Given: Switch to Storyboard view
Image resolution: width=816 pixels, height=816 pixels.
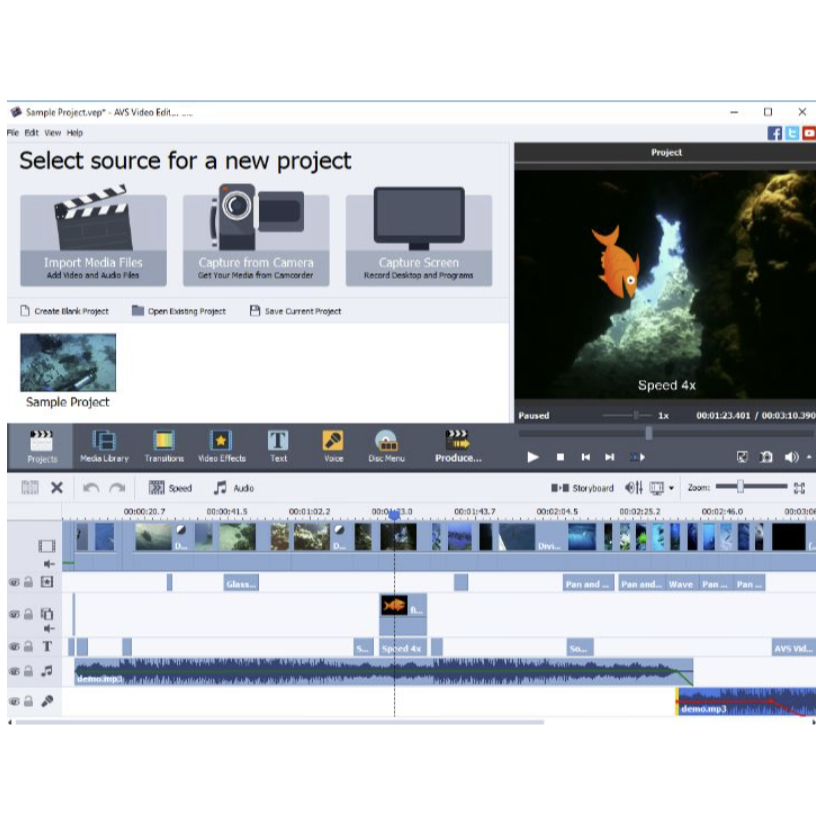Looking at the screenshot, I should (582, 488).
